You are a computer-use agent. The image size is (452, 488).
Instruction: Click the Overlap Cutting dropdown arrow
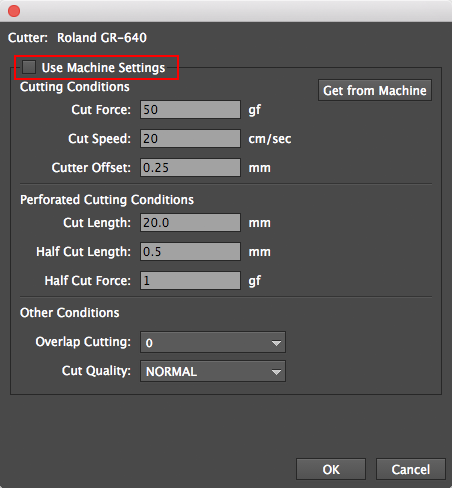coord(276,343)
